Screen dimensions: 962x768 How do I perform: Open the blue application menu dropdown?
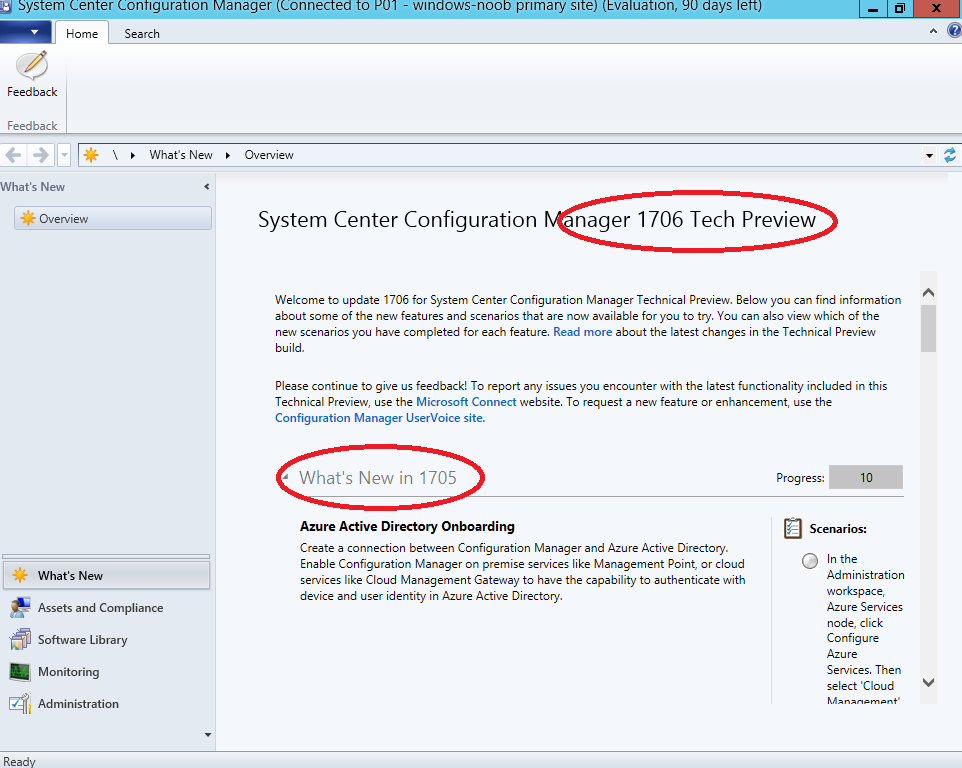24,33
